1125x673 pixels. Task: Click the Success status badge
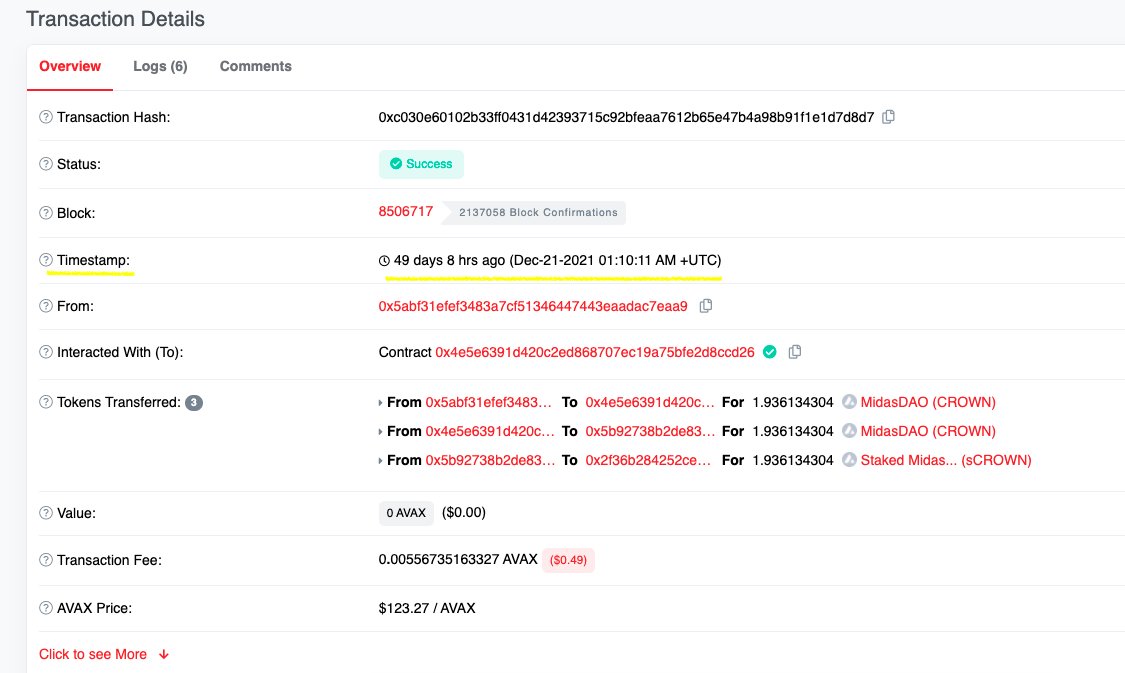(x=421, y=164)
